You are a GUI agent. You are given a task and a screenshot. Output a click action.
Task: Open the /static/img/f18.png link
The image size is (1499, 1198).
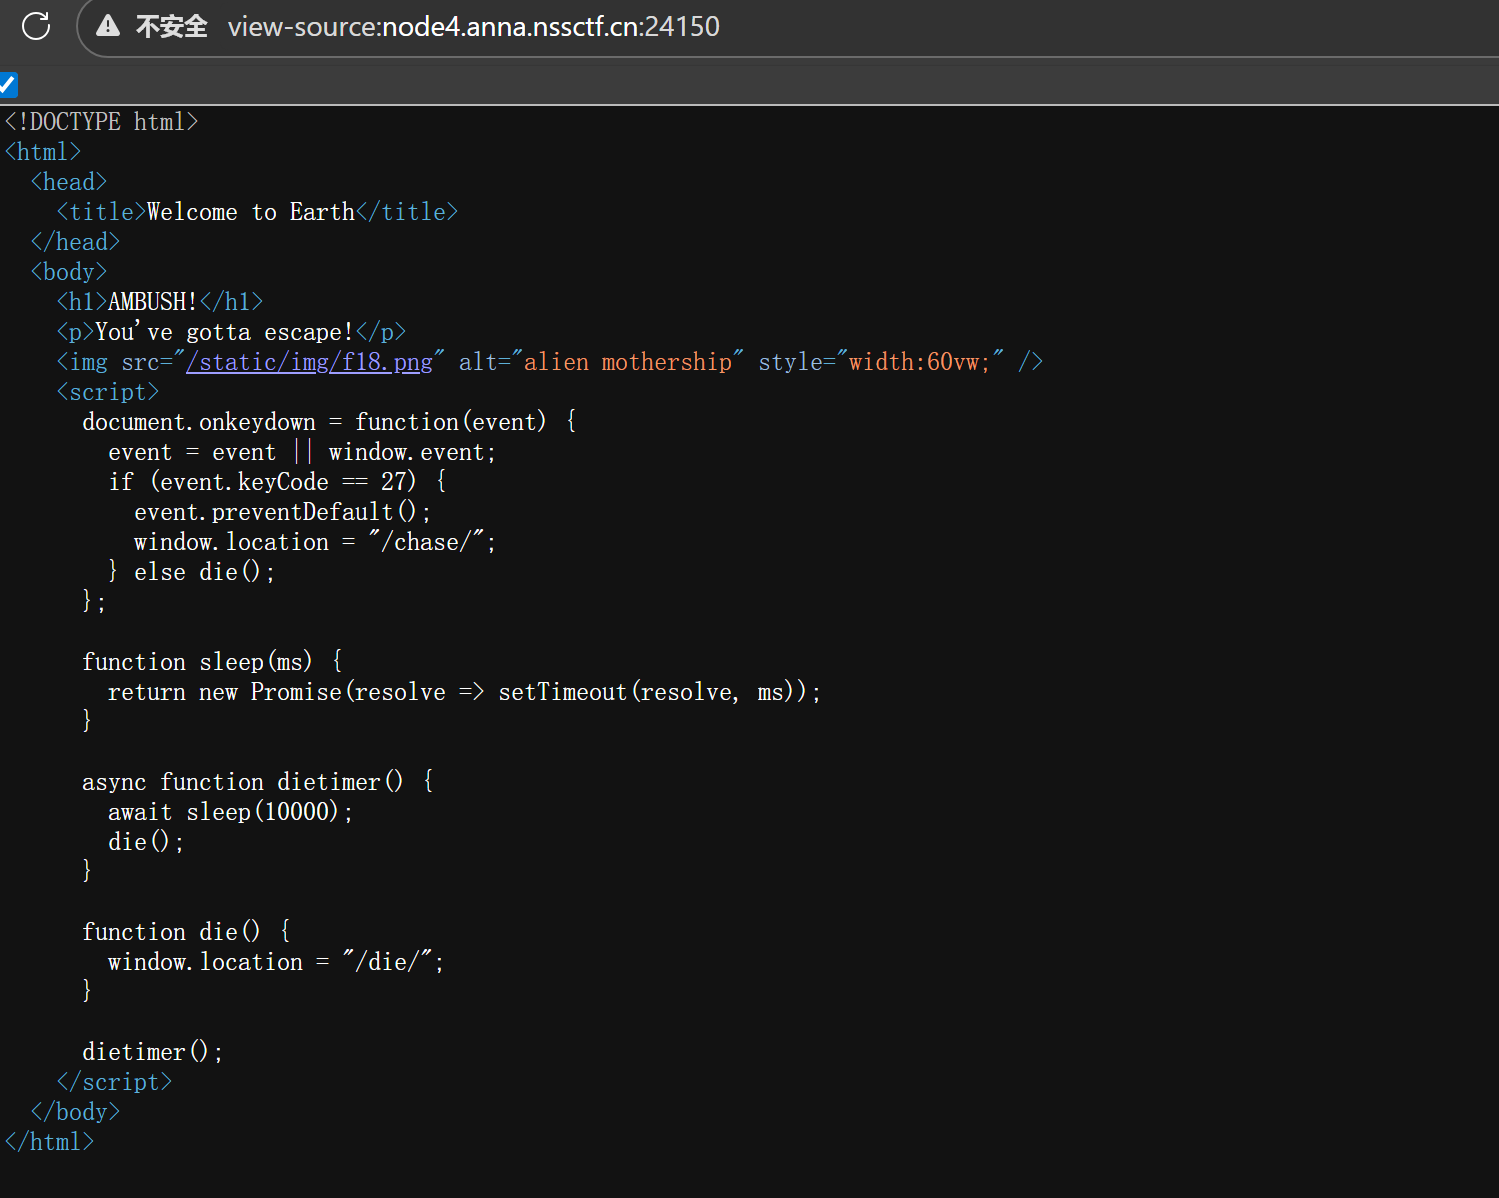coord(309,362)
